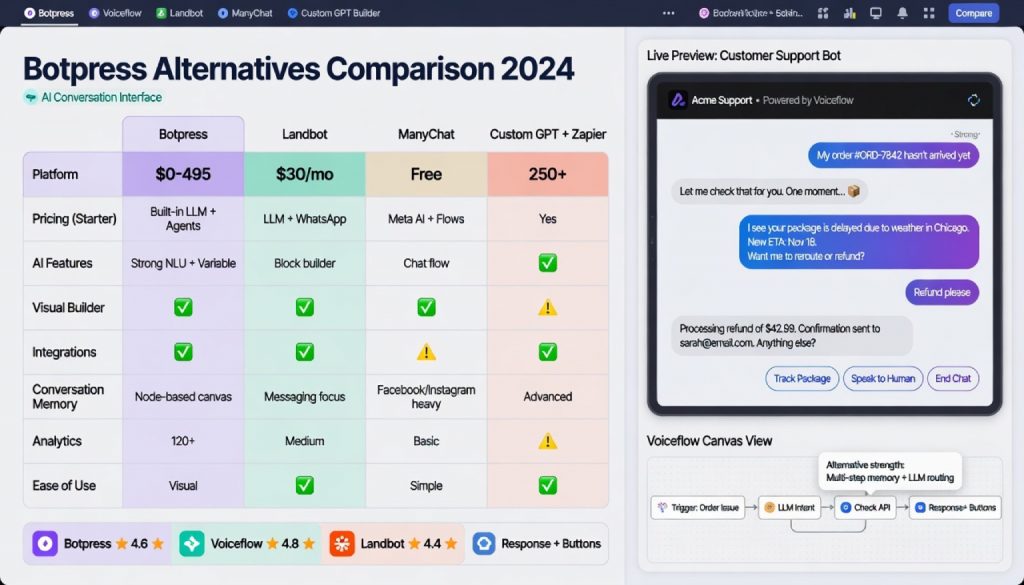Viewport: 1024px width, 585px height.
Task: Click the Alternative strength tooltip on canvas
Action: click(x=889, y=471)
